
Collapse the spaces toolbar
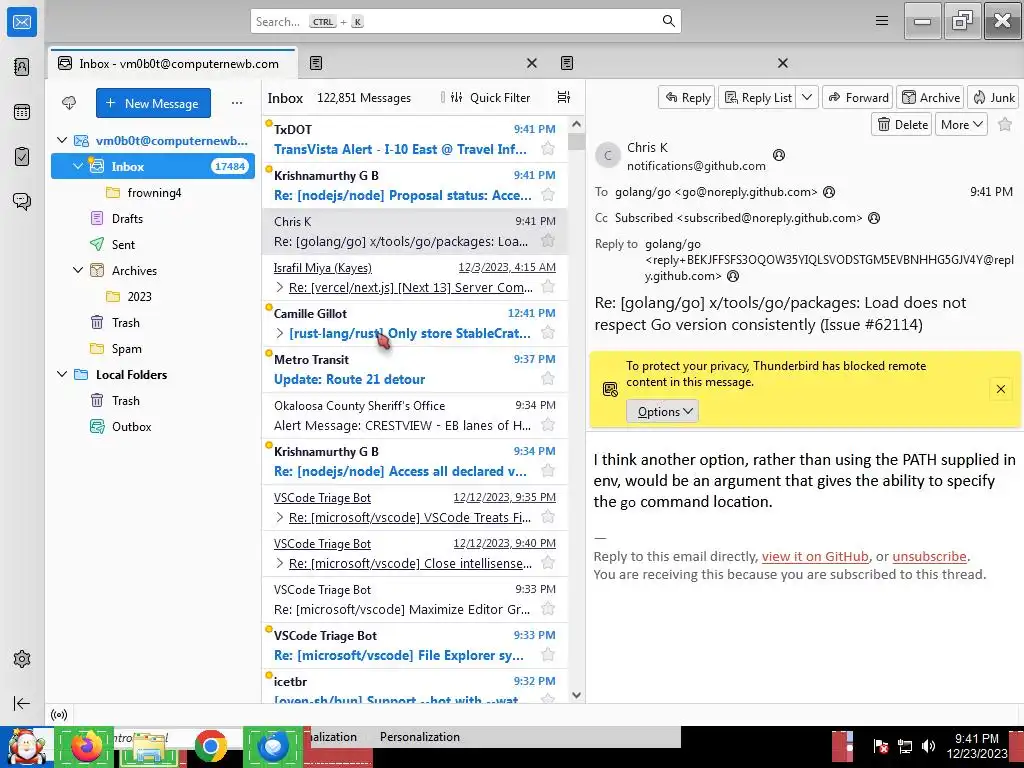point(22,703)
